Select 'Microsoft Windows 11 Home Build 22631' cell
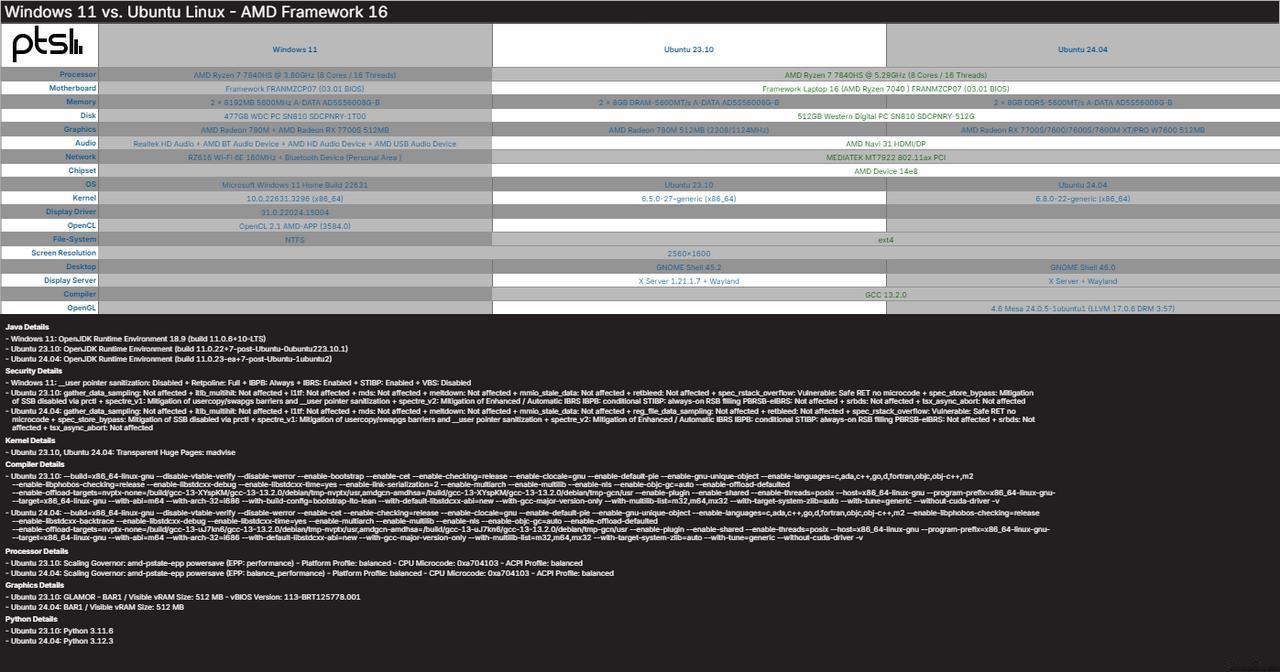Viewport: 1280px width, 672px height. 295,185
